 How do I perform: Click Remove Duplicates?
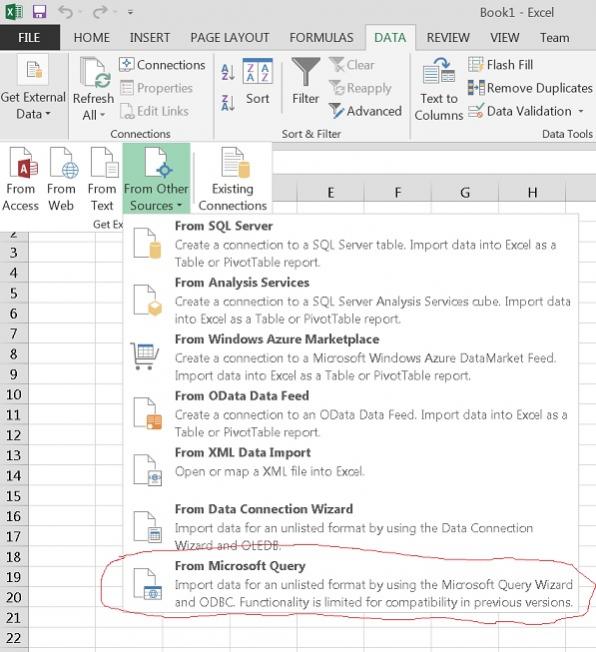(x=530, y=88)
